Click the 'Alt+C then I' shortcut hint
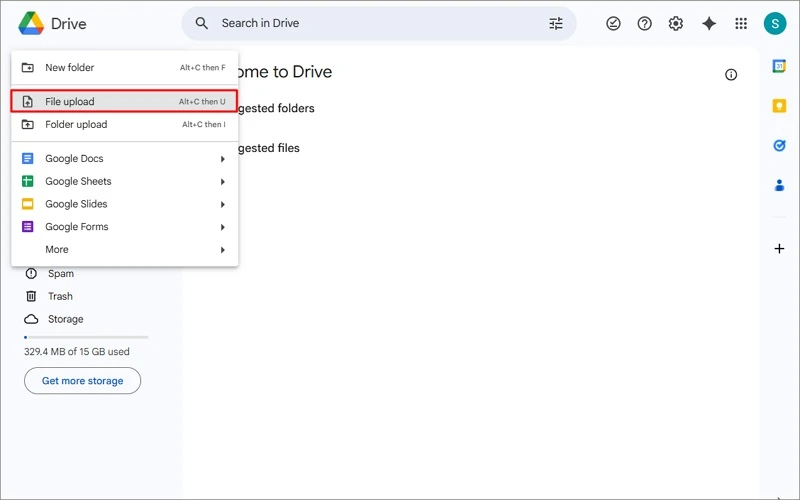Screen dimensions: 800x500 (204, 124)
